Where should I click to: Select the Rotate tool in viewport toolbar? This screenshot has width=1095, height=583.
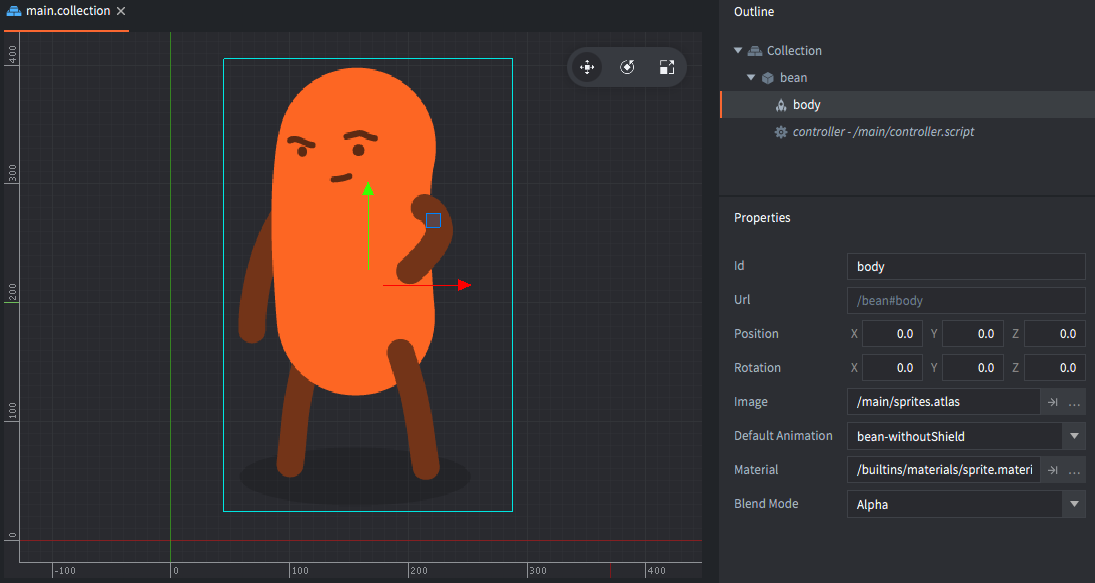[x=627, y=67]
